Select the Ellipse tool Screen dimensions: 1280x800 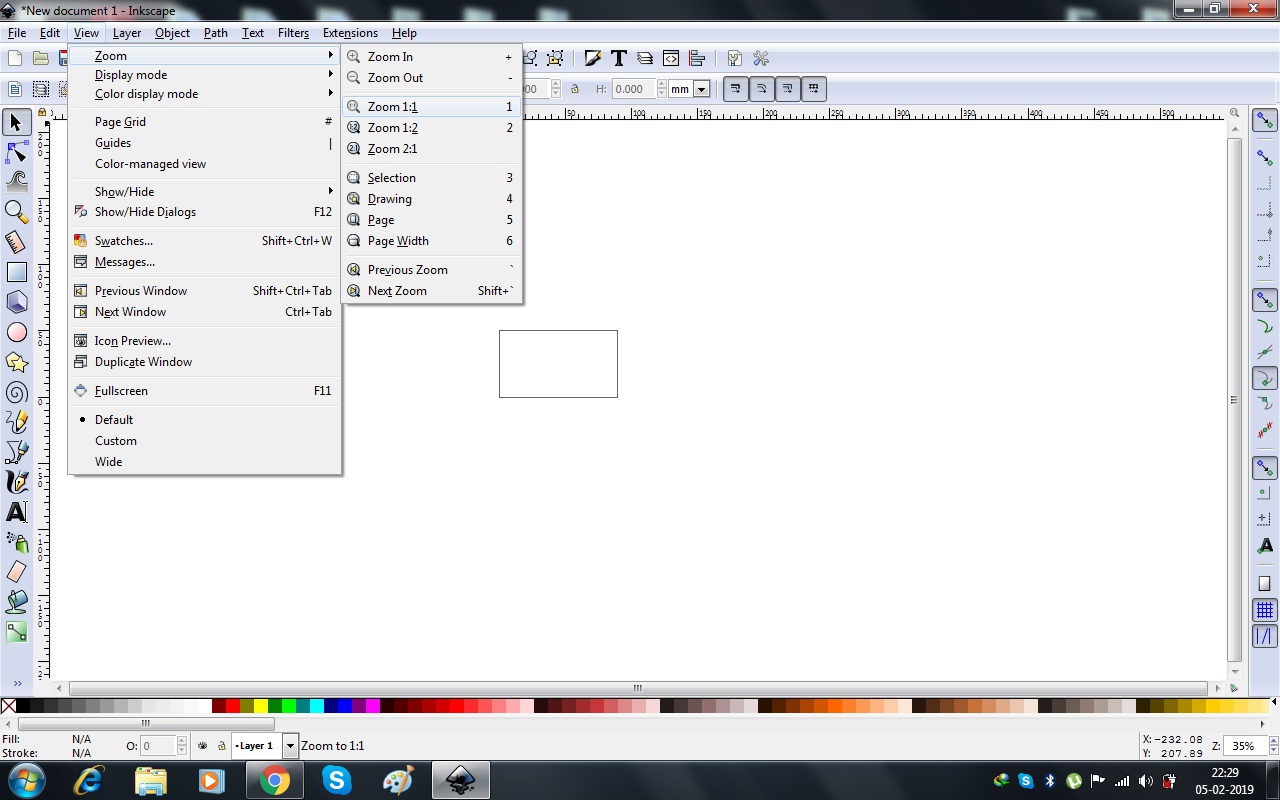(x=16, y=332)
